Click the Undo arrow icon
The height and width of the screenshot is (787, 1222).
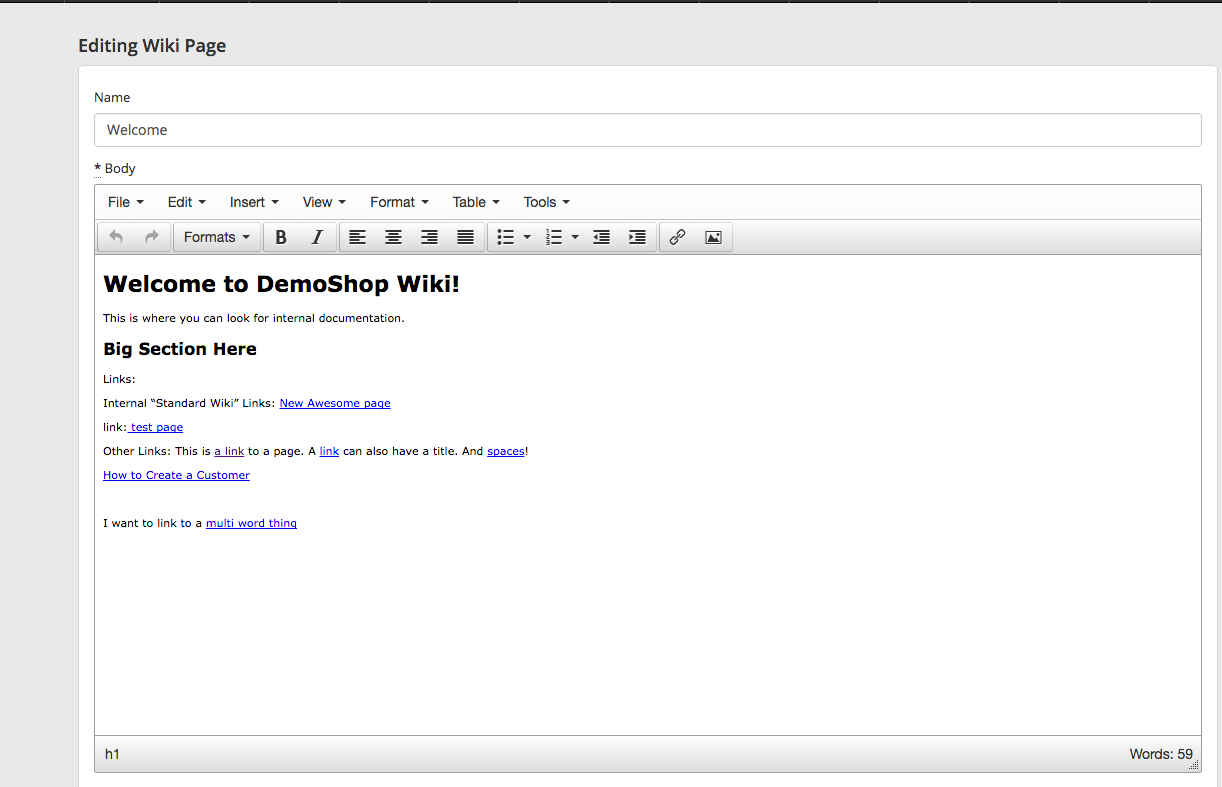pos(116,237)
